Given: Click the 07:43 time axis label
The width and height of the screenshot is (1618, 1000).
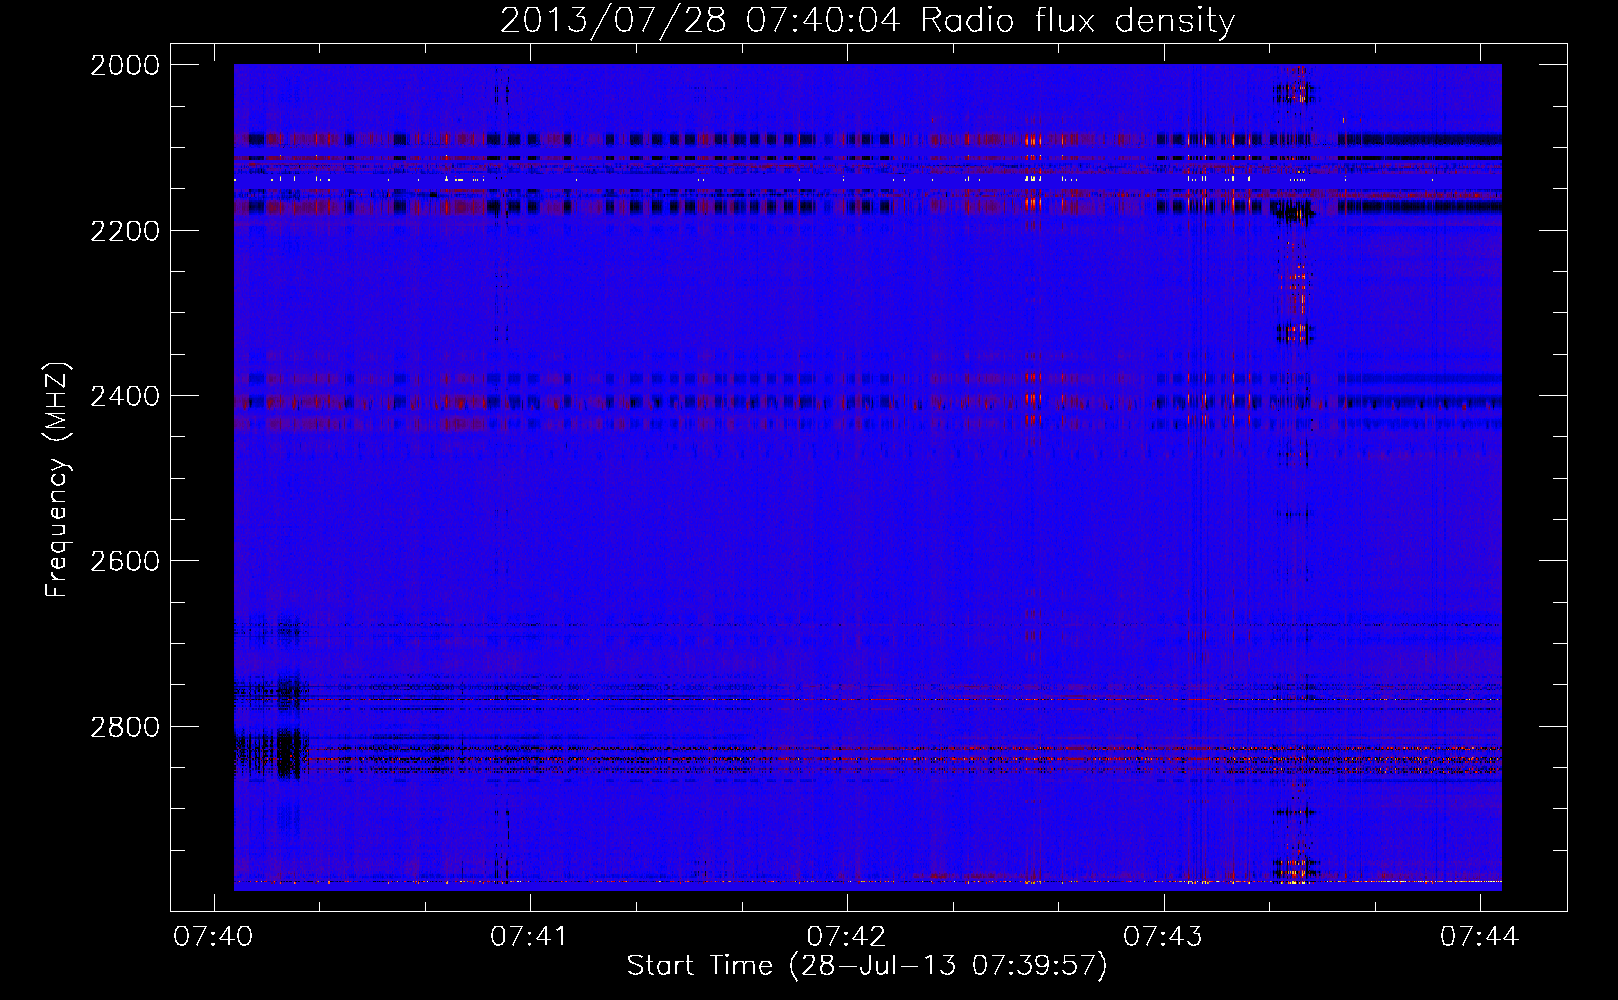Looking at the screenshot, I should (1163, 936).
